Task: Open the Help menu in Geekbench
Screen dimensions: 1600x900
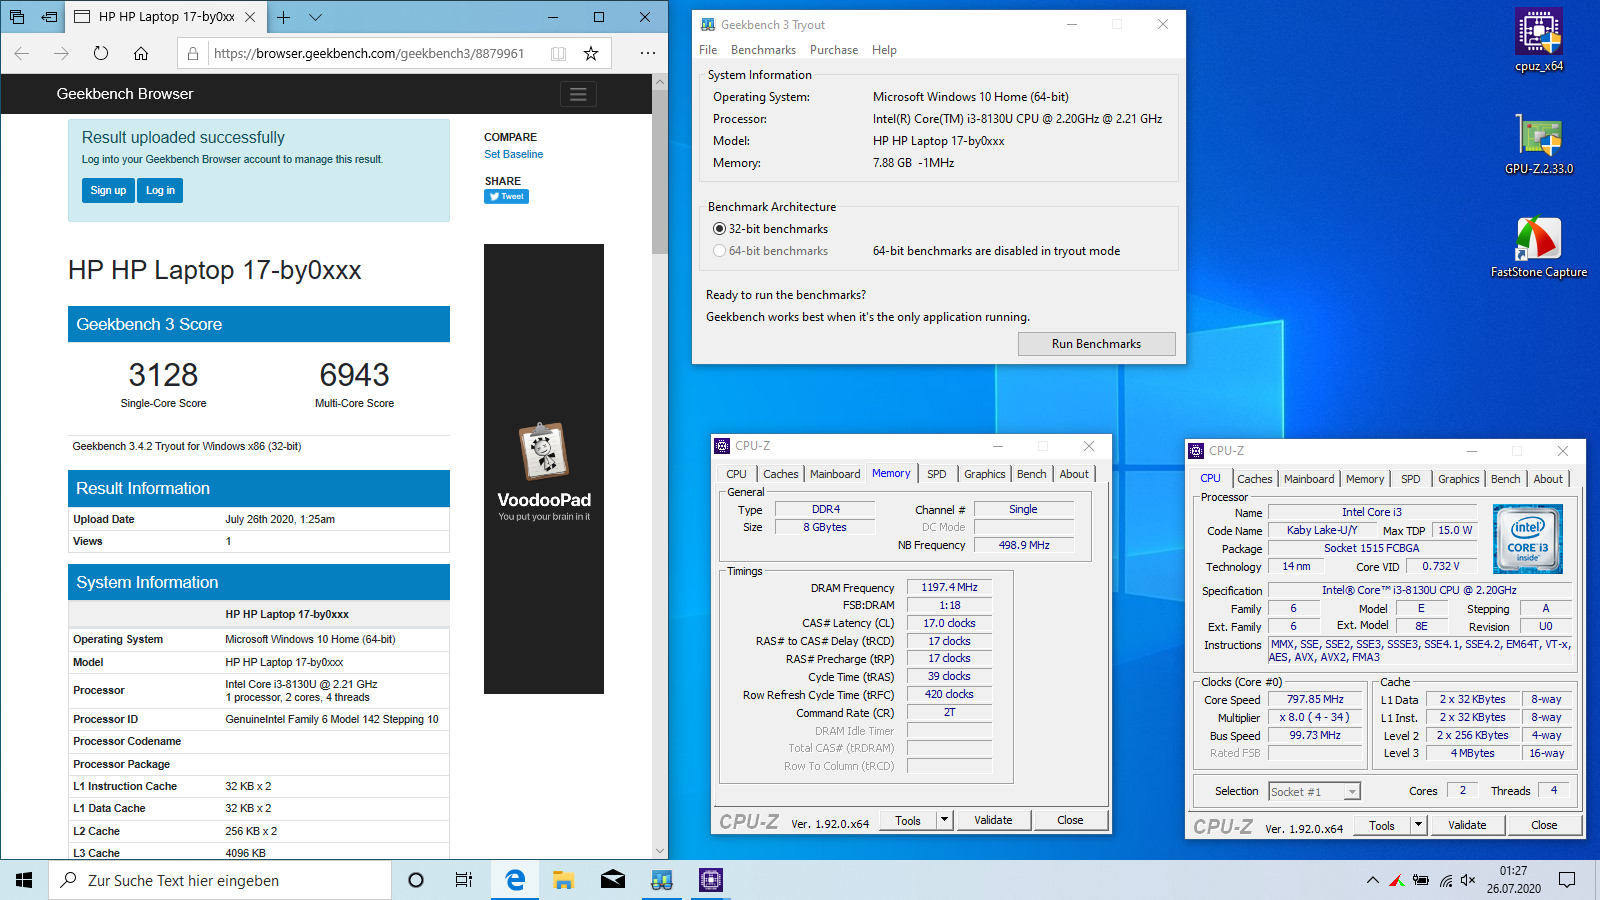Action: click(884, 50)
